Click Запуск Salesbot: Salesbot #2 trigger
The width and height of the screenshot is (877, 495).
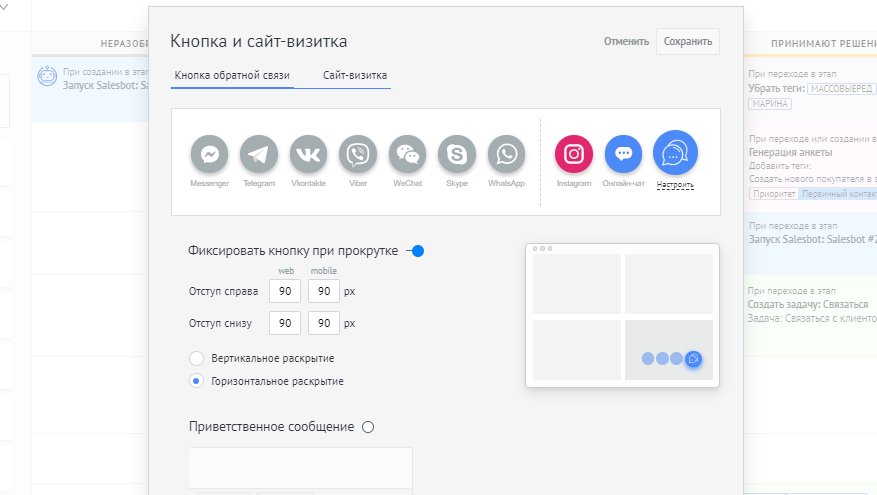[813, 239]
